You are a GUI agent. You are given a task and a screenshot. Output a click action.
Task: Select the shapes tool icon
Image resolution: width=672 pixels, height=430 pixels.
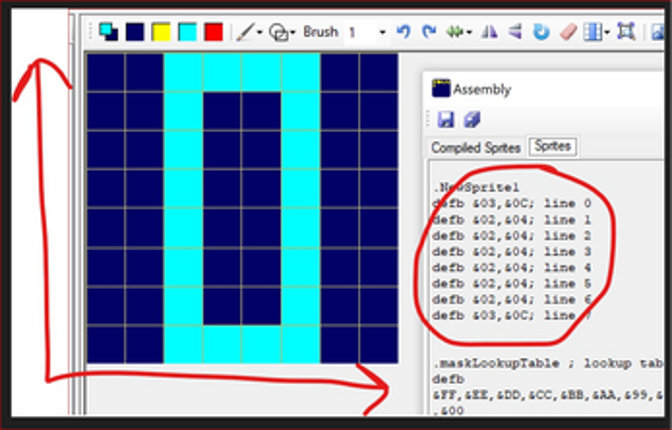(x=279, y=33)
